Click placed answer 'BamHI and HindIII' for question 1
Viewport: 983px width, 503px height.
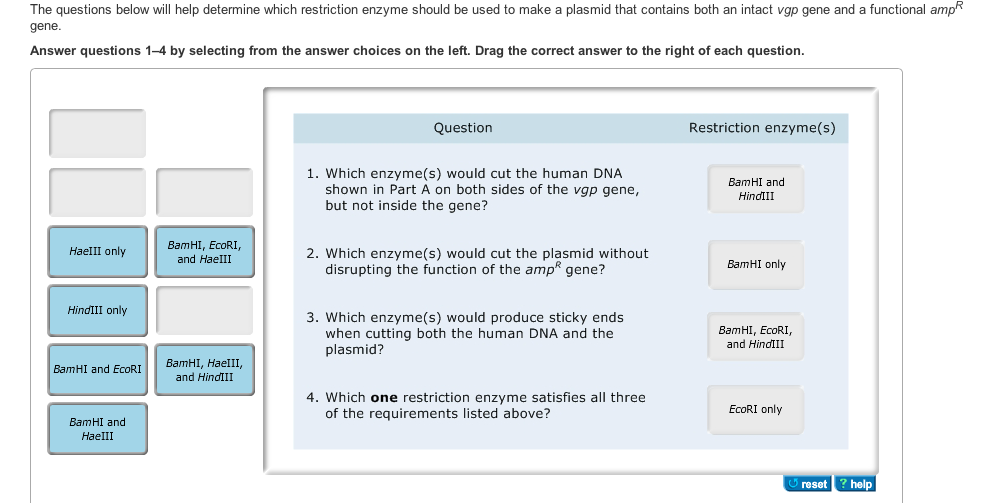pos(756,189)
